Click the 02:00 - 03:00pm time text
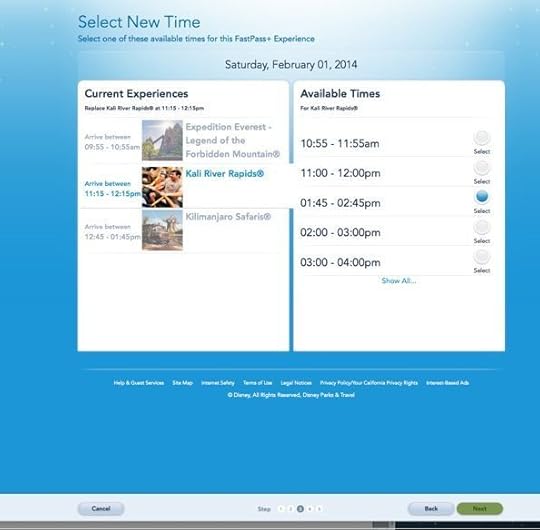This screenshot has height=530, width=540. click(x=340, y=232)
